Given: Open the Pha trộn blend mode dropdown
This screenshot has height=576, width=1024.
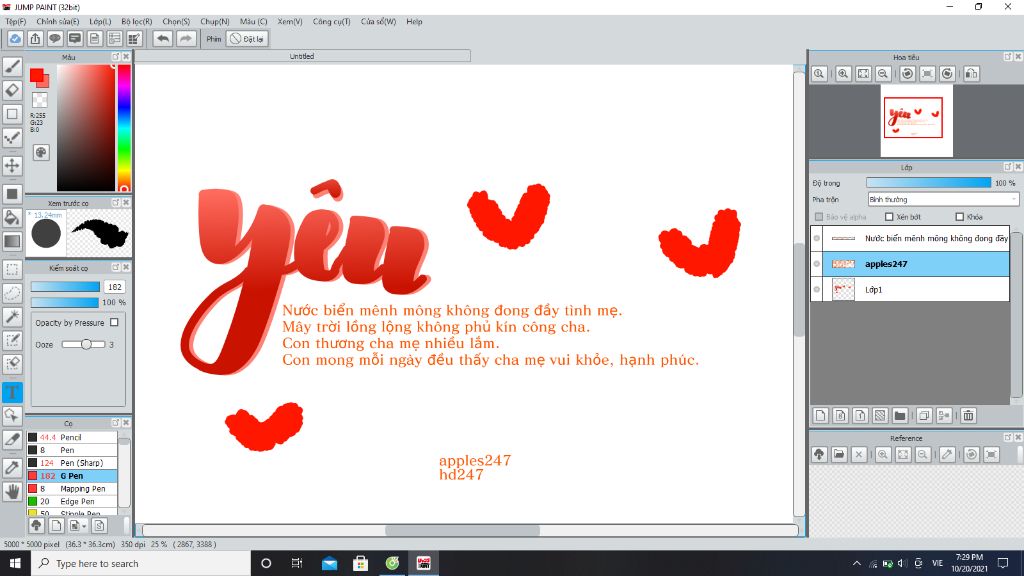Looking at the screenshot, I should (943, 200).
